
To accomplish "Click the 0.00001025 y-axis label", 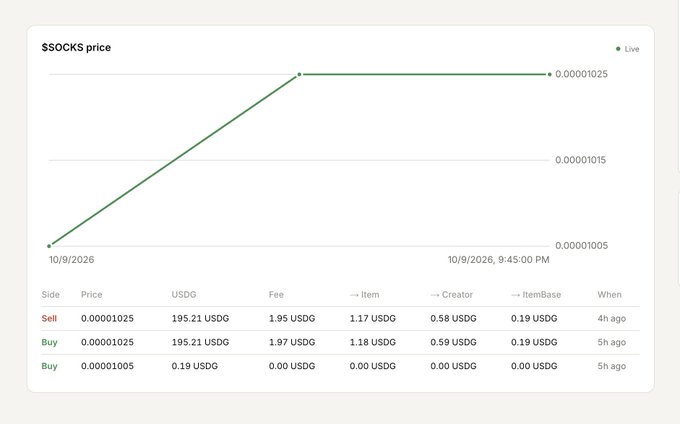I will (581, 74).
